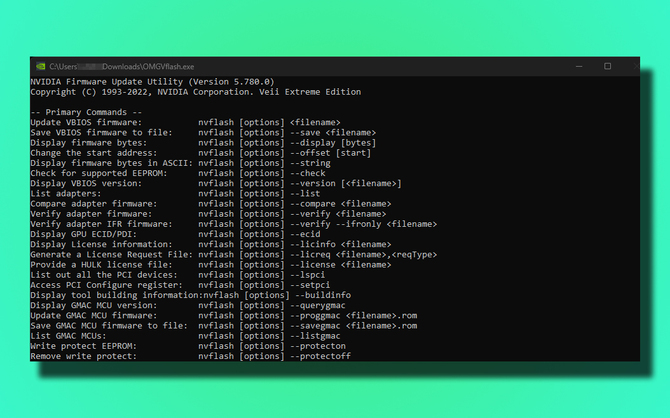Click the --offset [start] option text
This screenshot has height=418, width=670.
pyautogui.click(x=330, y=153)
